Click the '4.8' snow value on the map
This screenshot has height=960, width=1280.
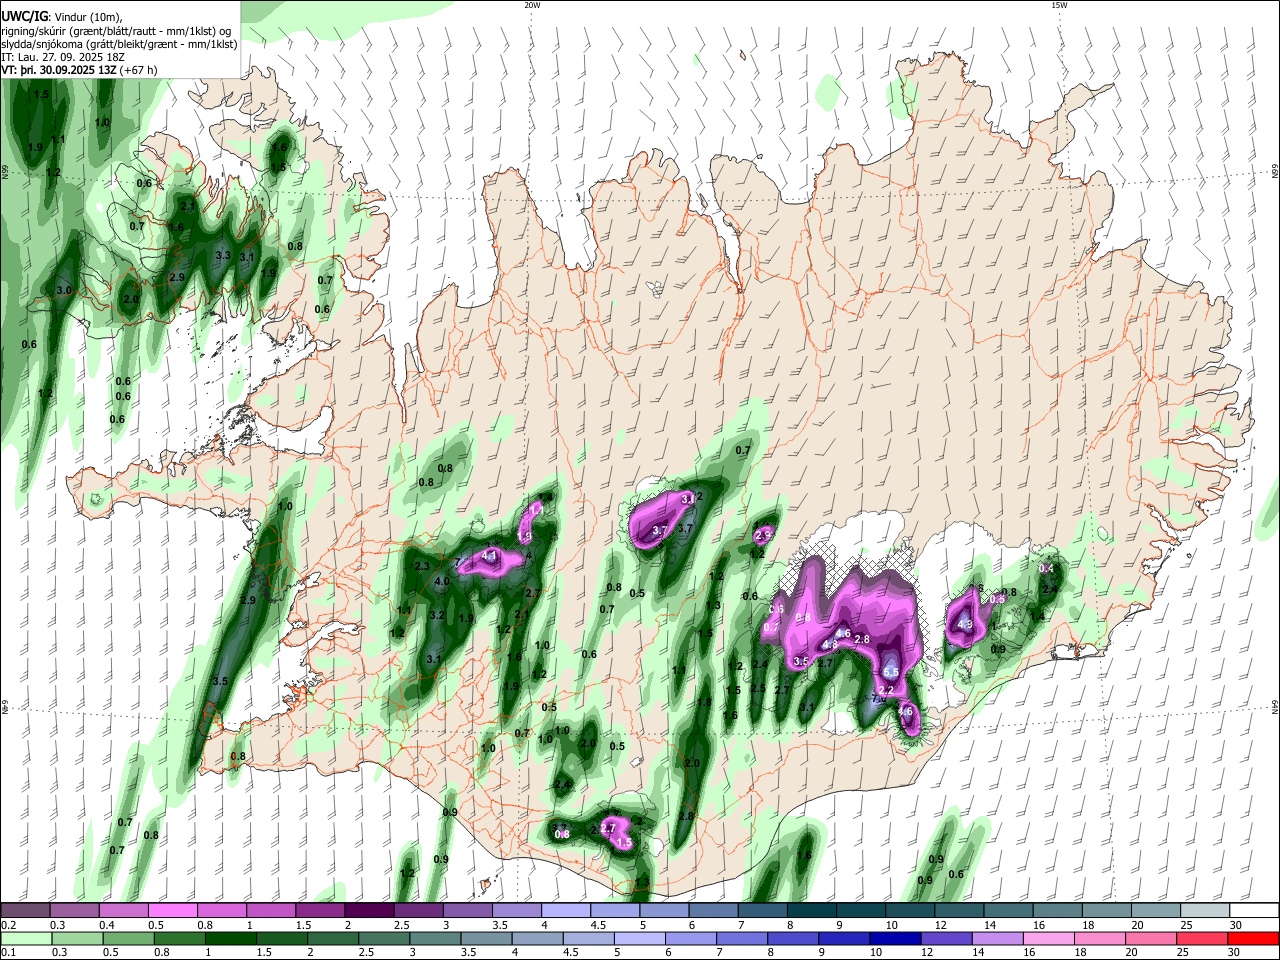(x=829, y=645)
